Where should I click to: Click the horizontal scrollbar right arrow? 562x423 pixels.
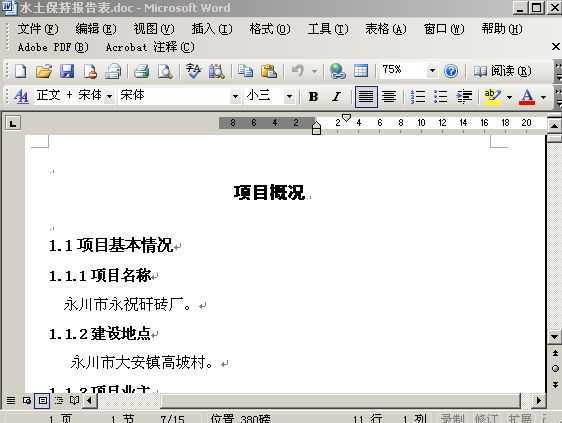[x=539, y=400]
